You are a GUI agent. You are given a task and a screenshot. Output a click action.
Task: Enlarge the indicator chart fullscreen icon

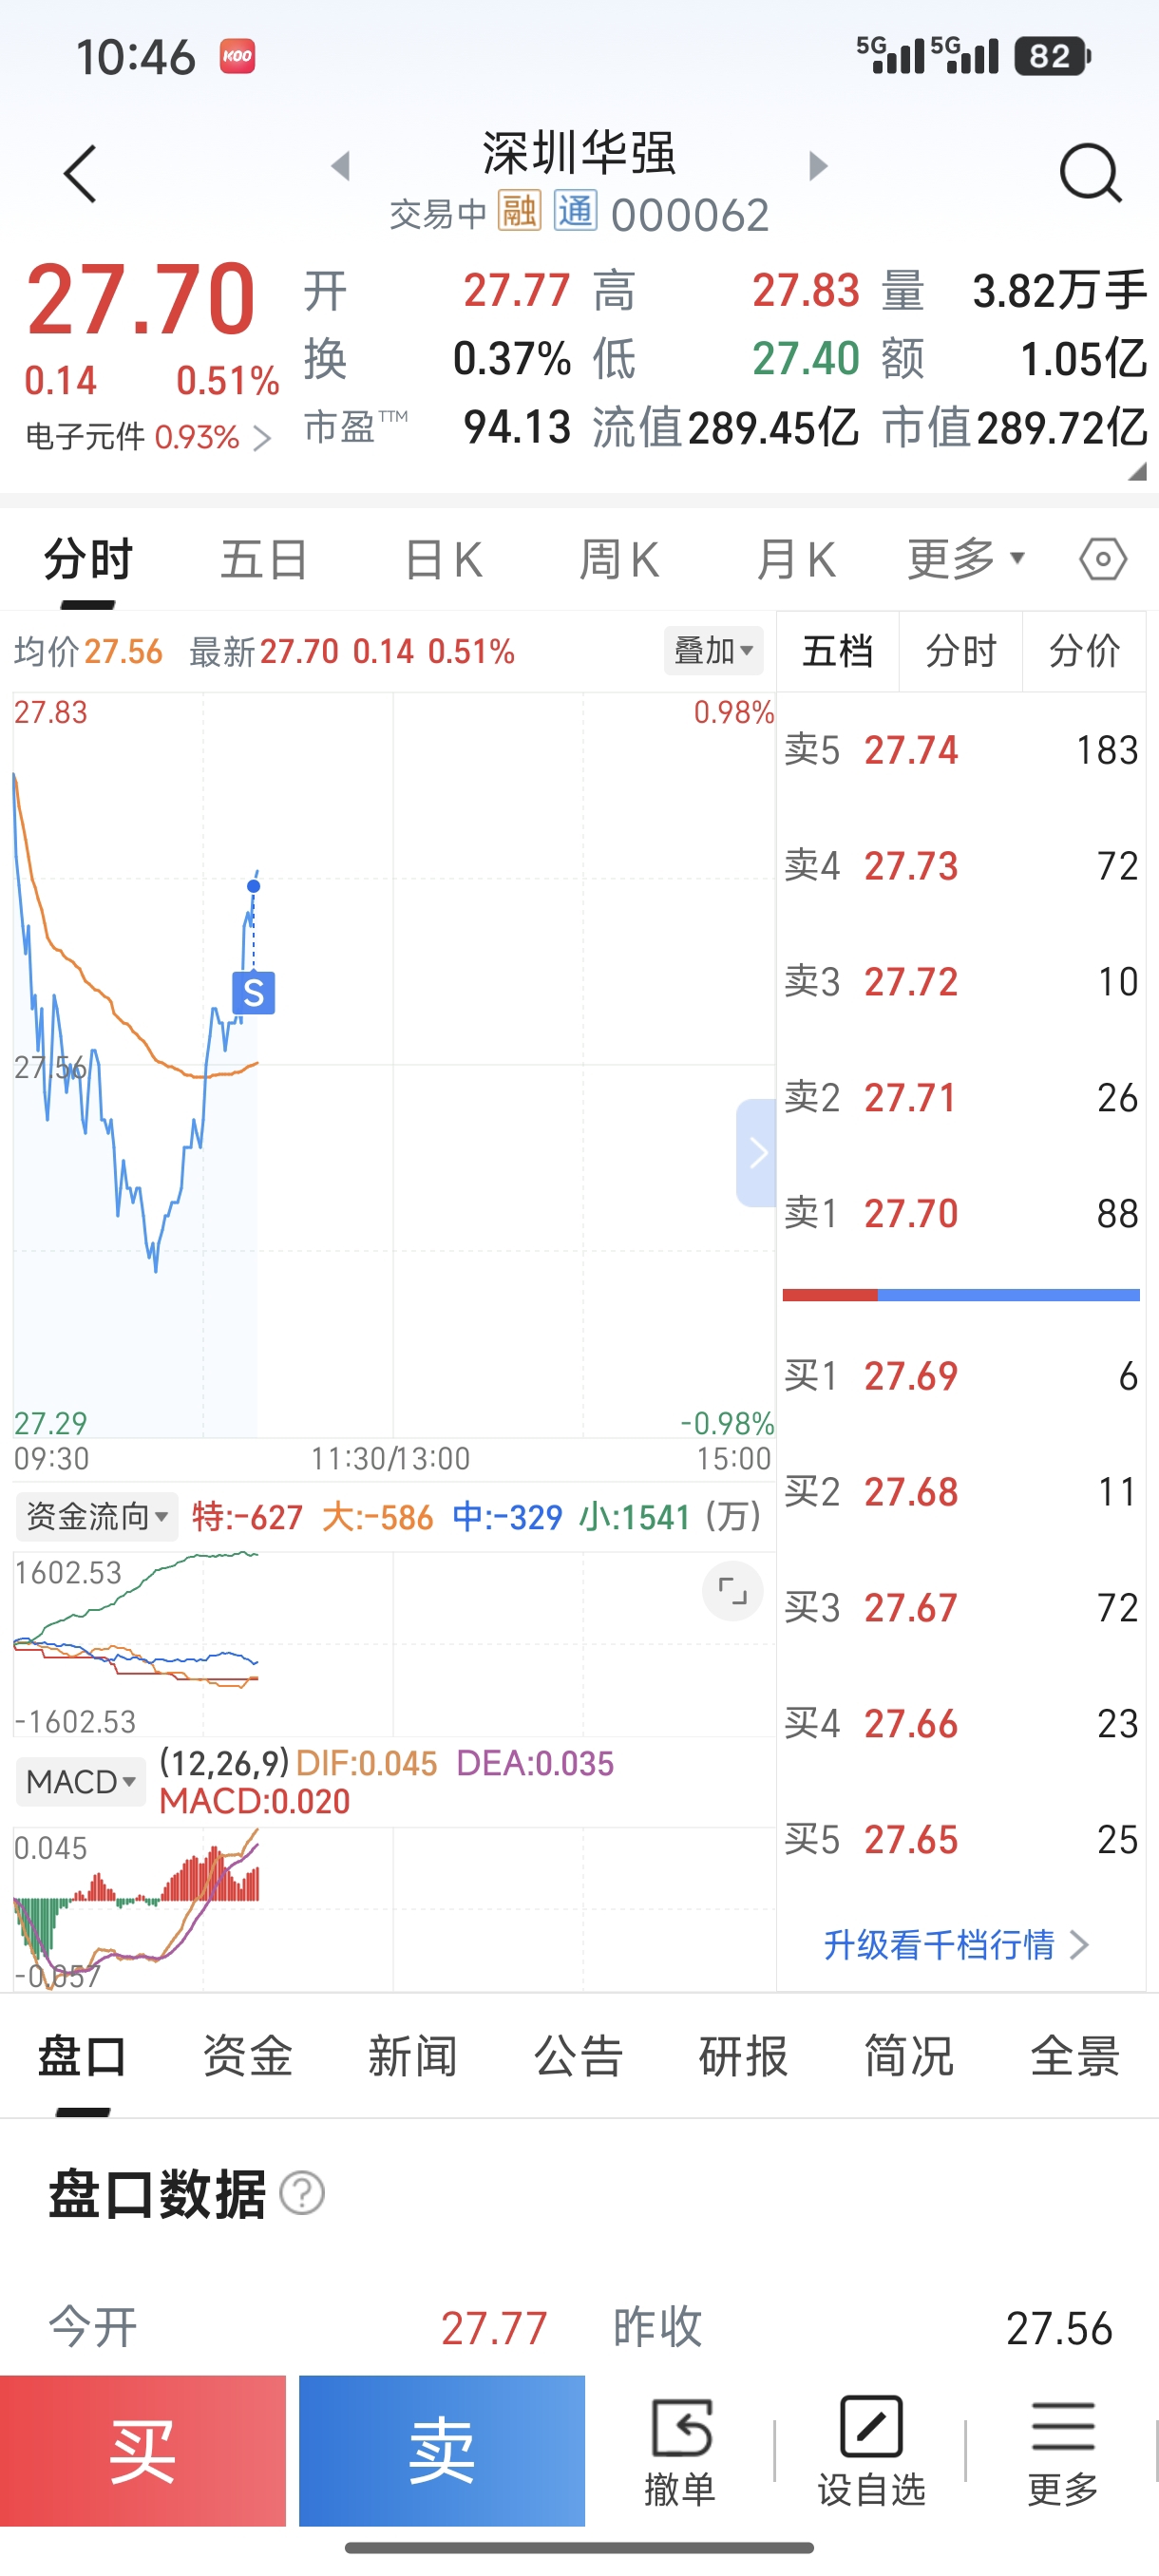coord(733,1590)
